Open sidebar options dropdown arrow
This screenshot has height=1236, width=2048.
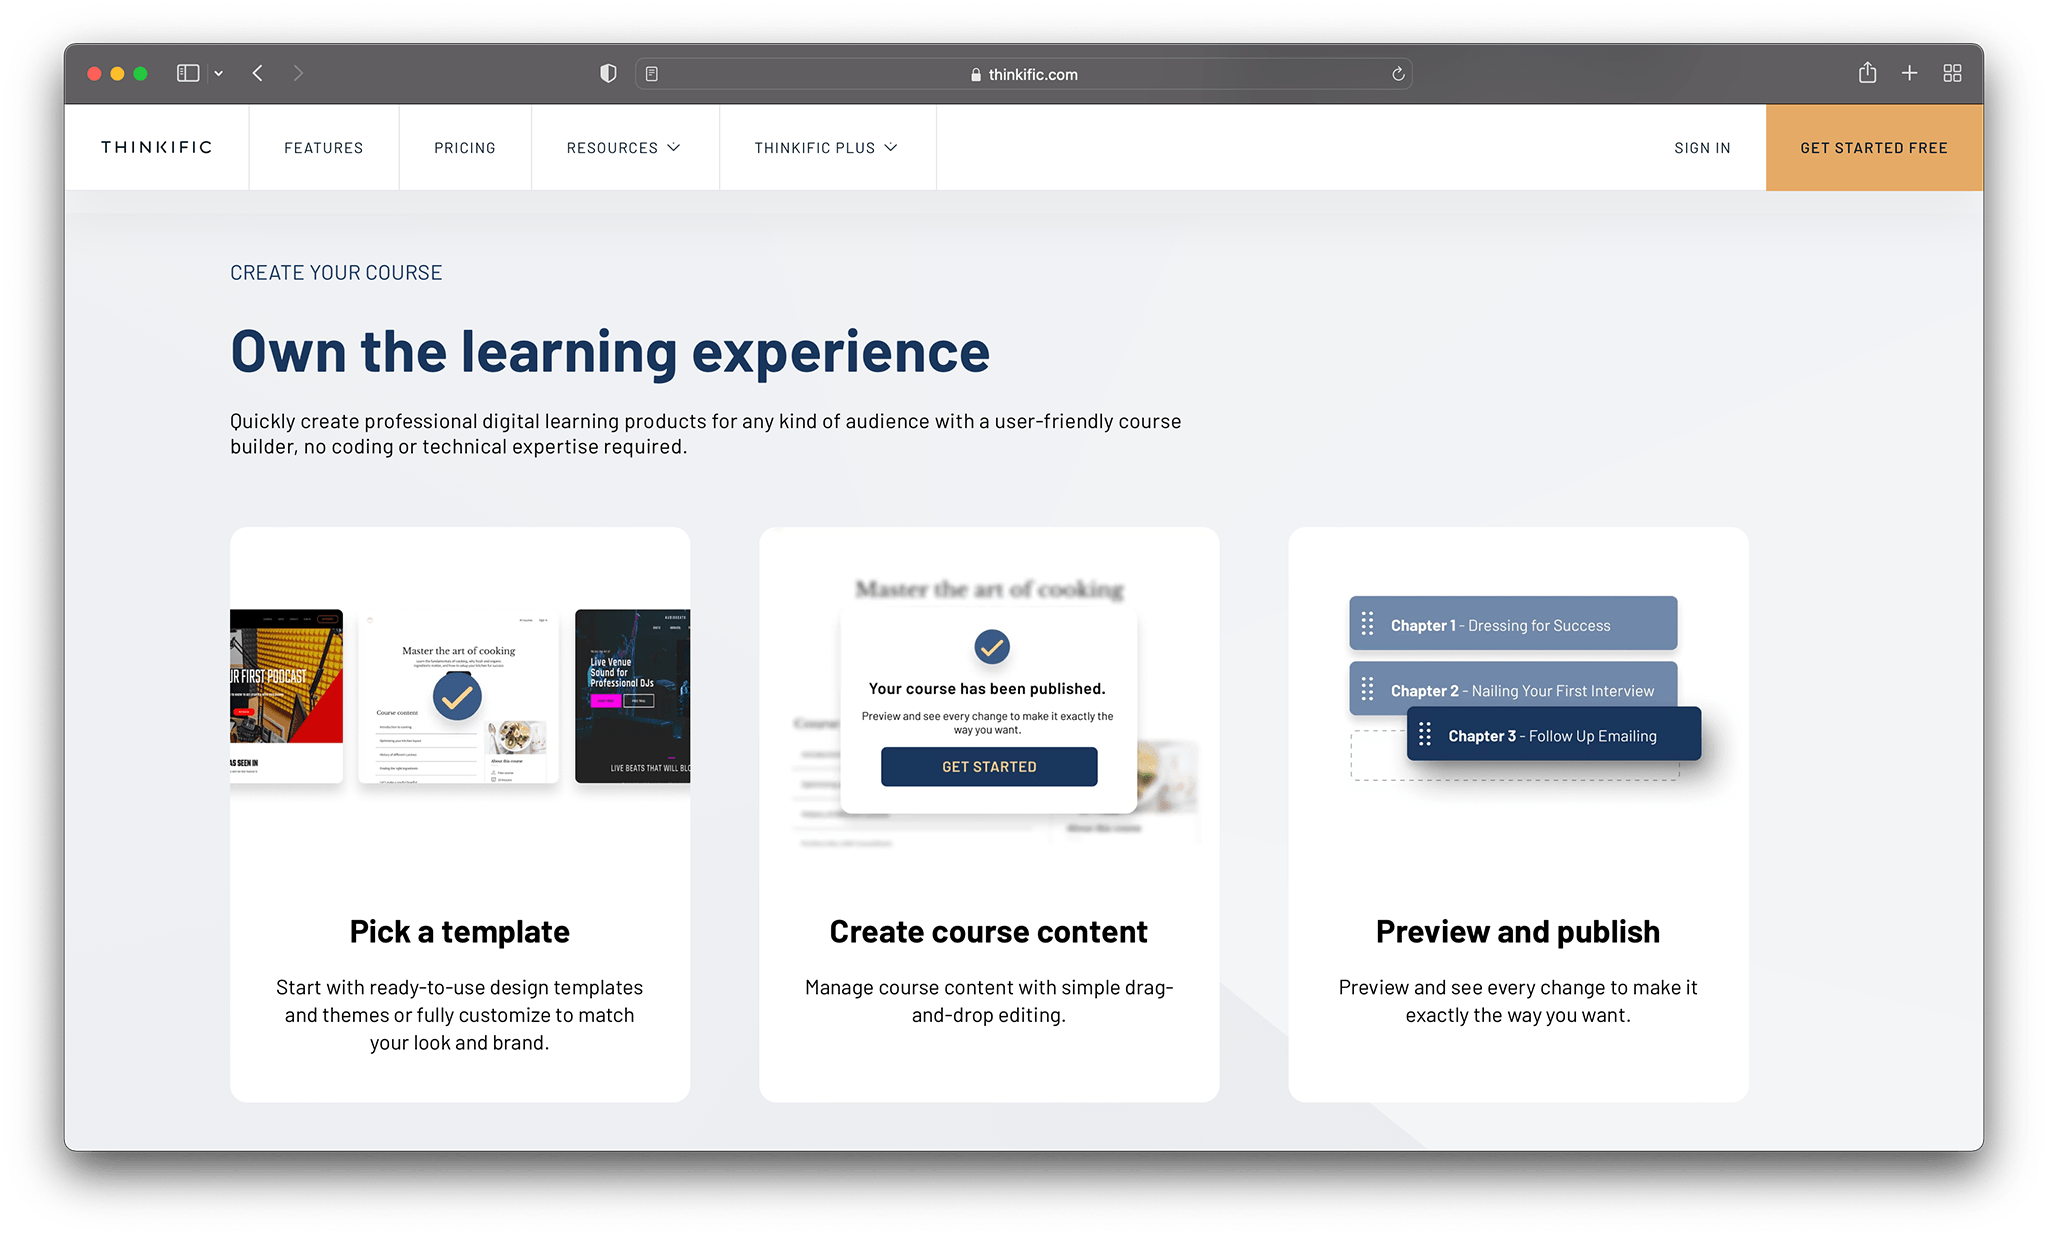(x=218, y=74)
